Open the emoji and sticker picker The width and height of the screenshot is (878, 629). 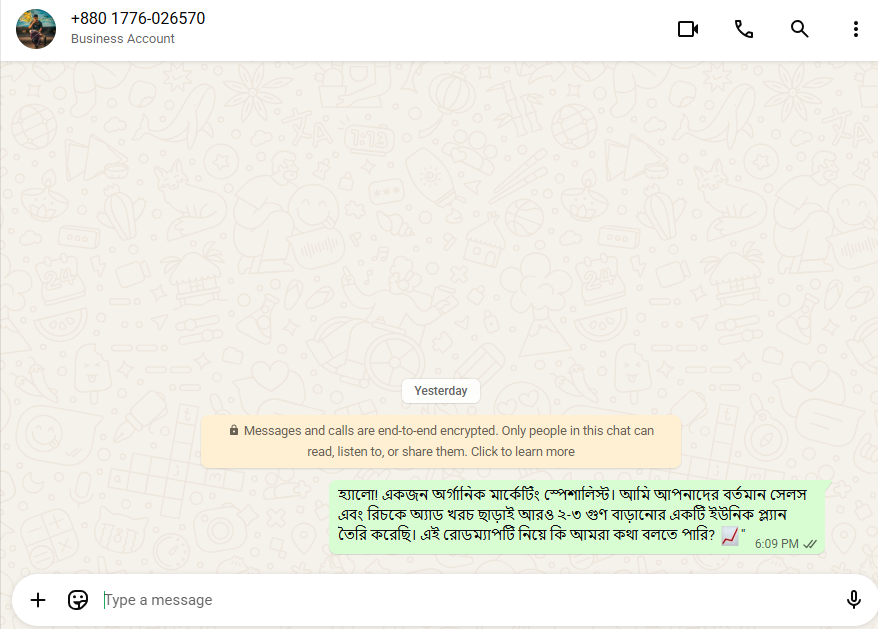78,600
